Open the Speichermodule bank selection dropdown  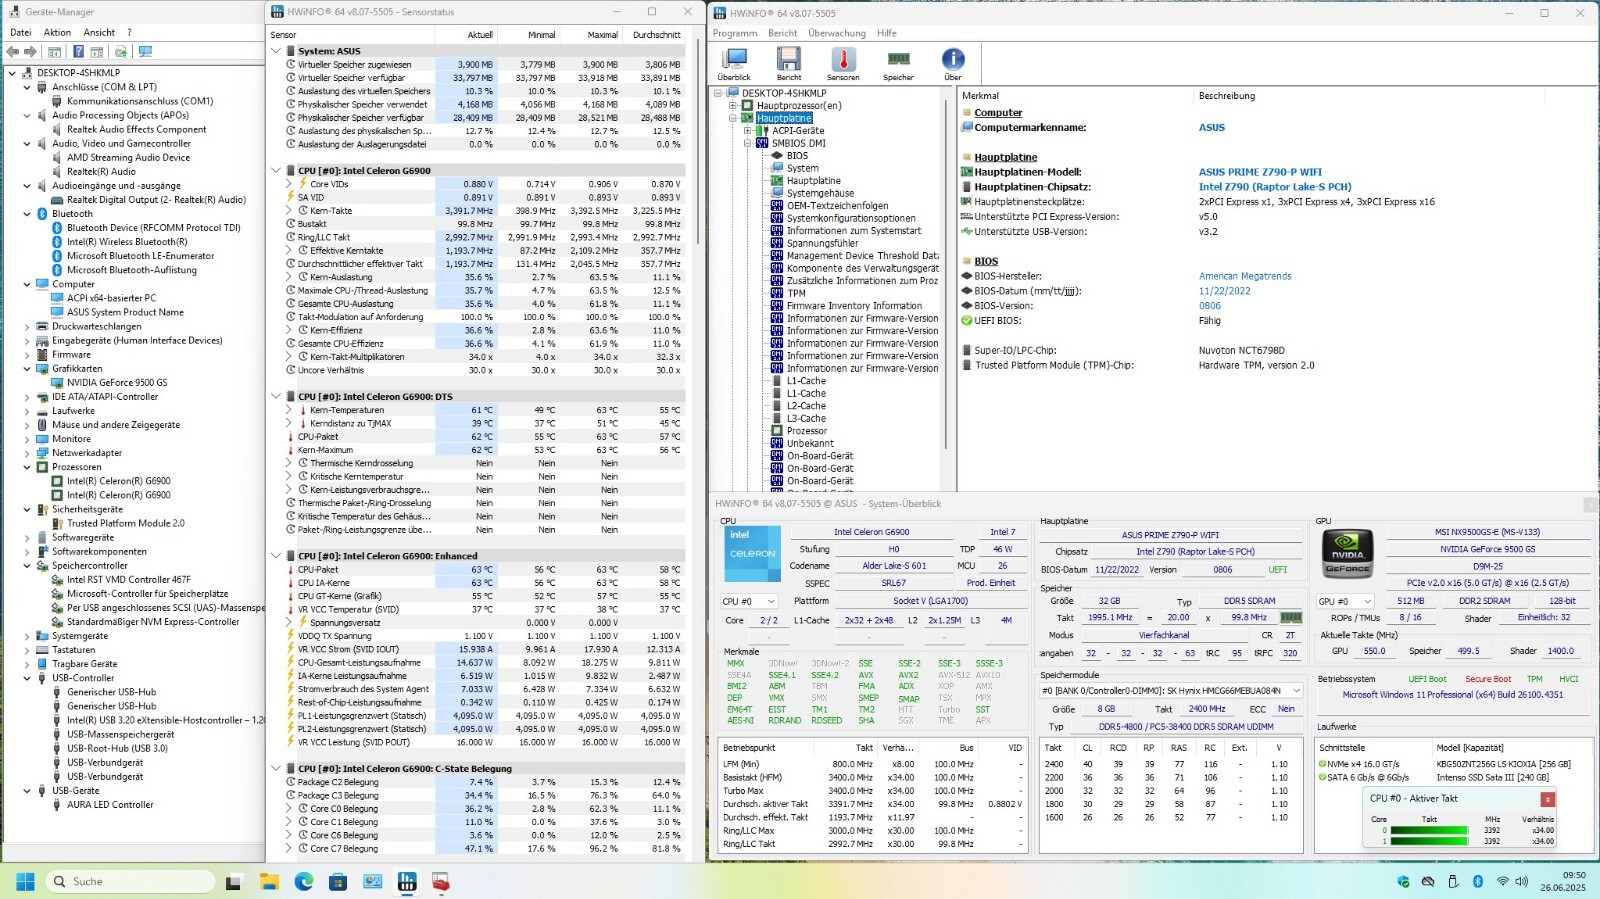[x=1172, y=690]
